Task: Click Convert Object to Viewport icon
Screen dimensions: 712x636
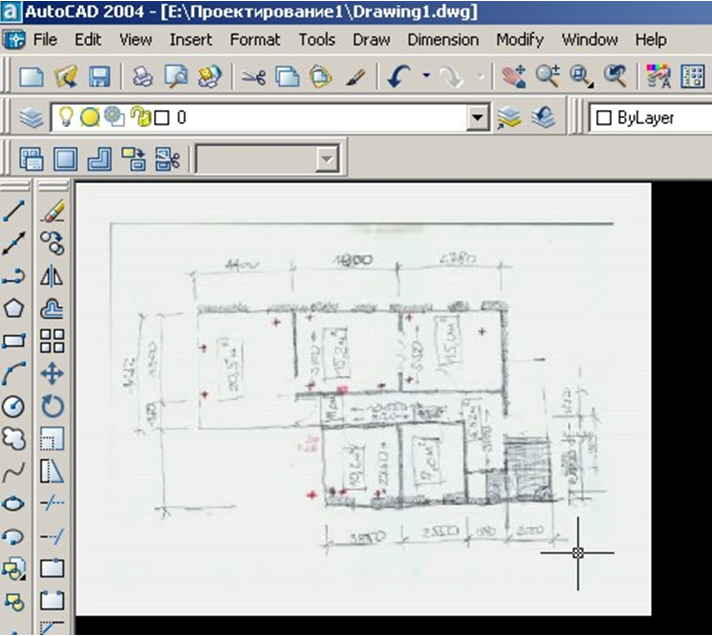Action: [x=134, y=159]
